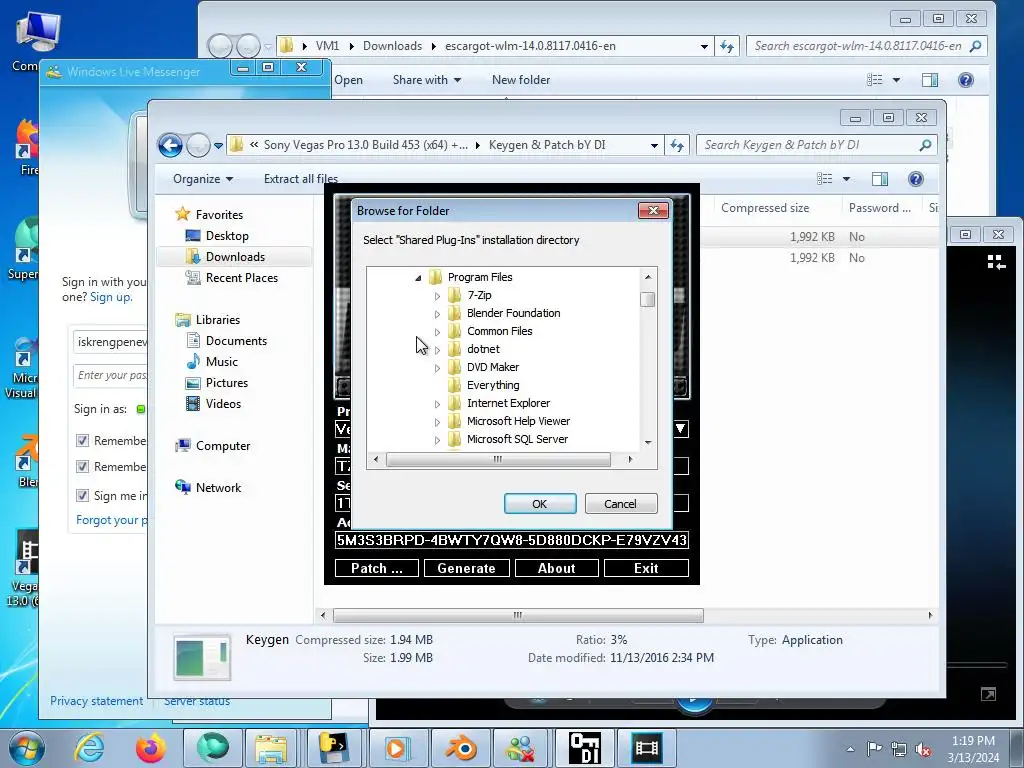1024x768 pixels.
Task: Select Network in navigation pane
Action: coord(217,488)
